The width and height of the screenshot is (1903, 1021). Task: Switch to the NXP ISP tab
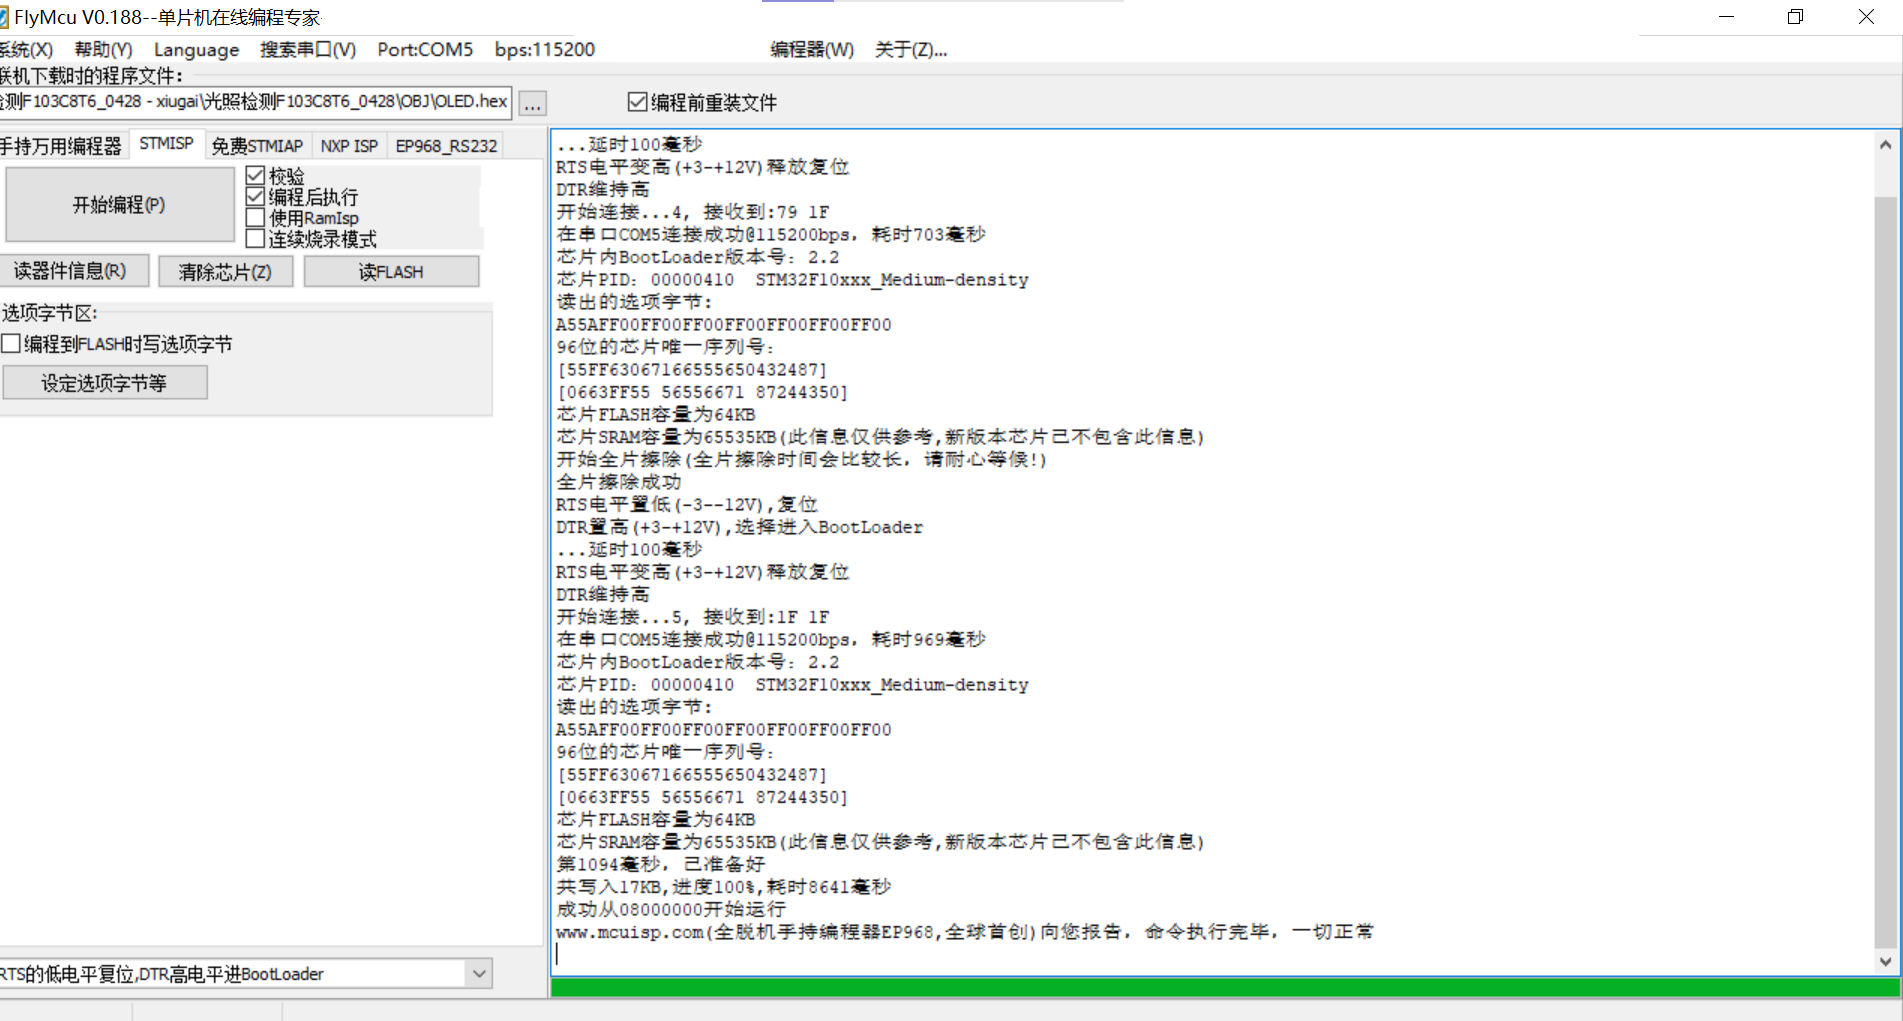point(349,146)
